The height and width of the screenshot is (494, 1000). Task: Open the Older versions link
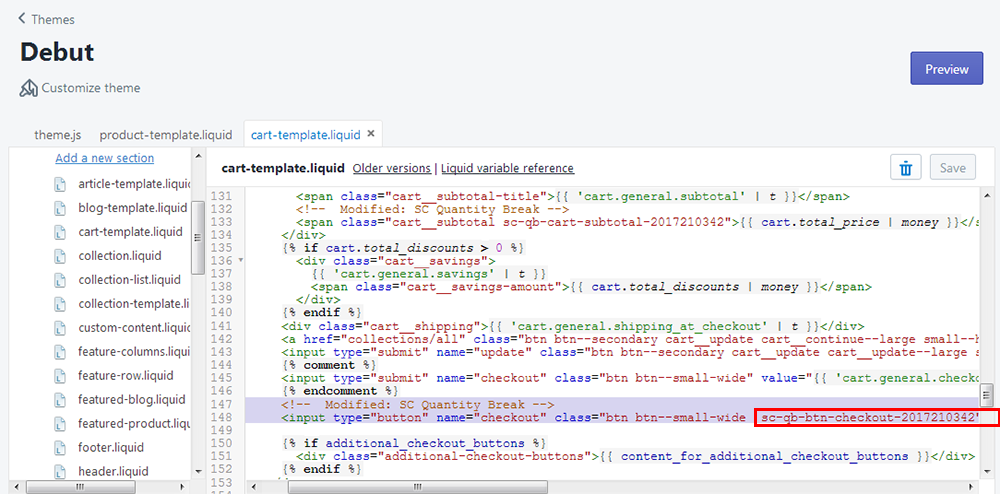click(x=391, y=168)
